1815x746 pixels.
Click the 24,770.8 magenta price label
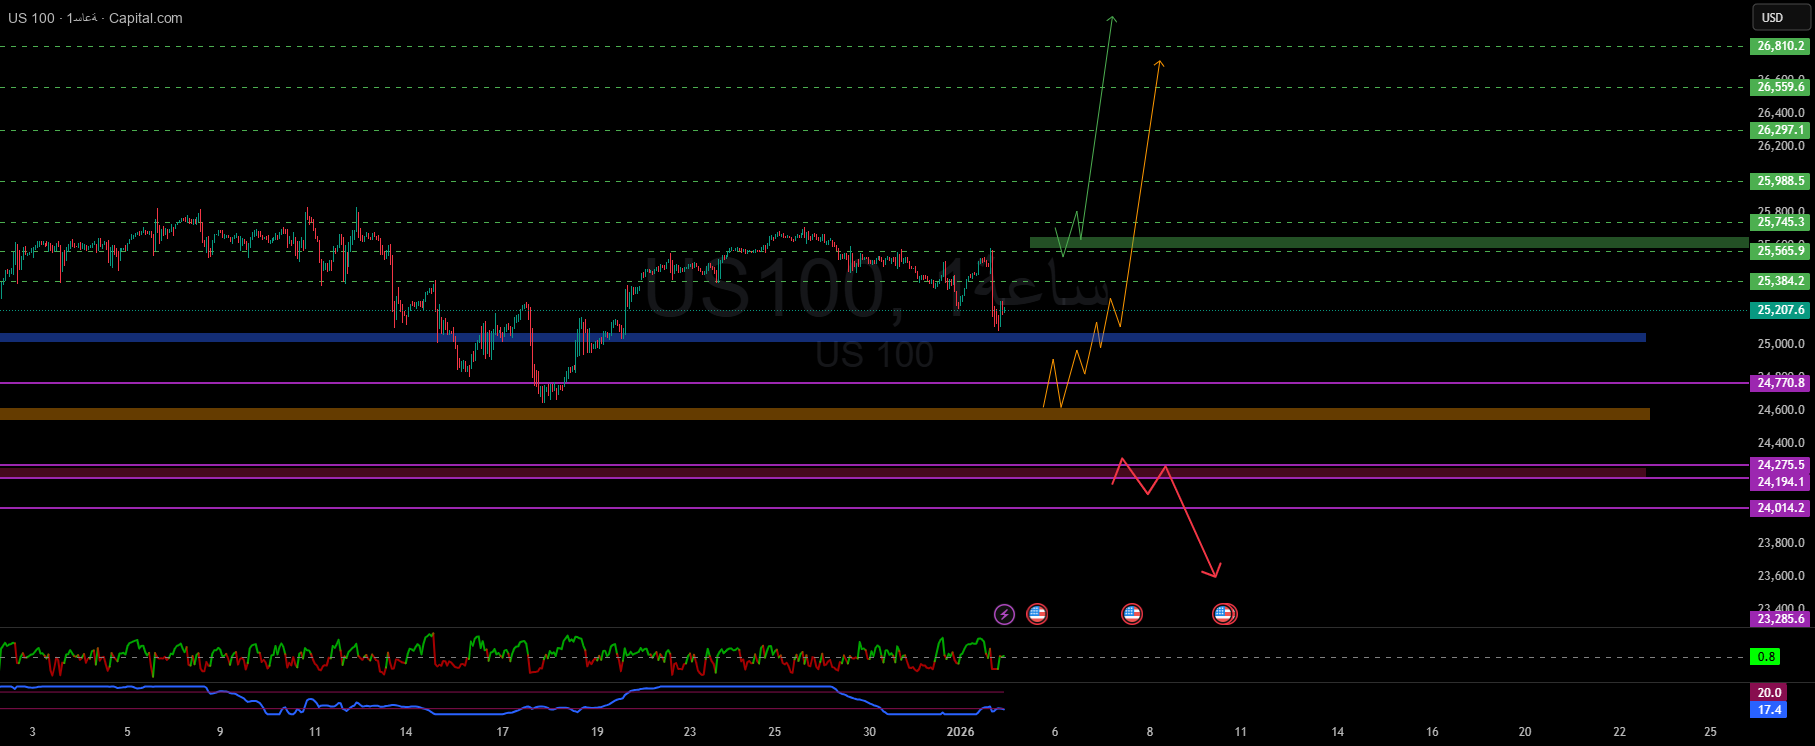pyautogui.click(x=1780, y=383)
